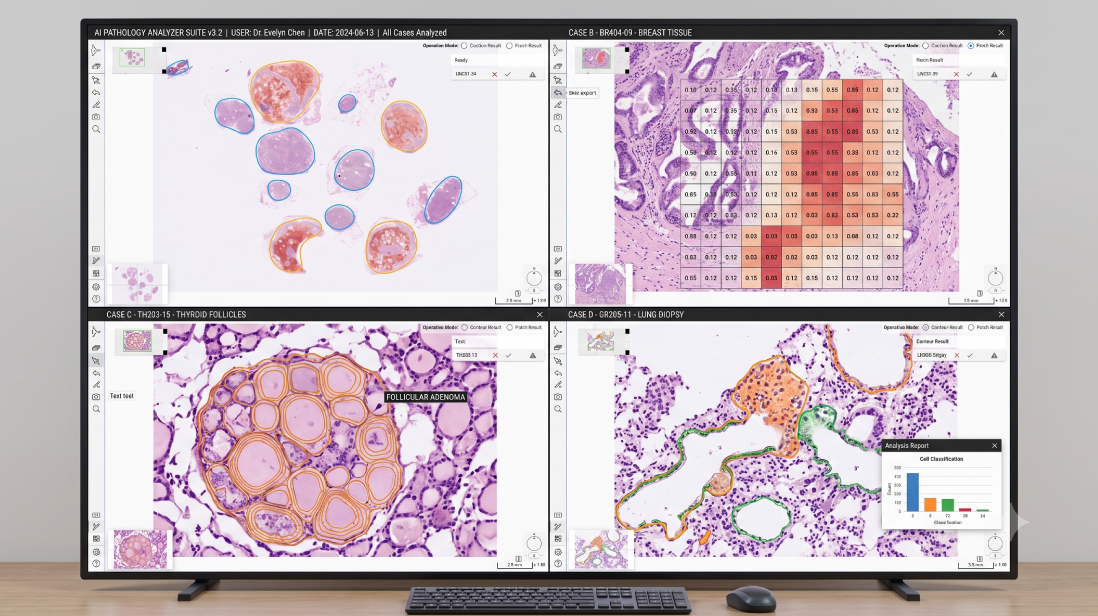
Task: Open the help icon in Case C panel
Action: tap(96, 564)
